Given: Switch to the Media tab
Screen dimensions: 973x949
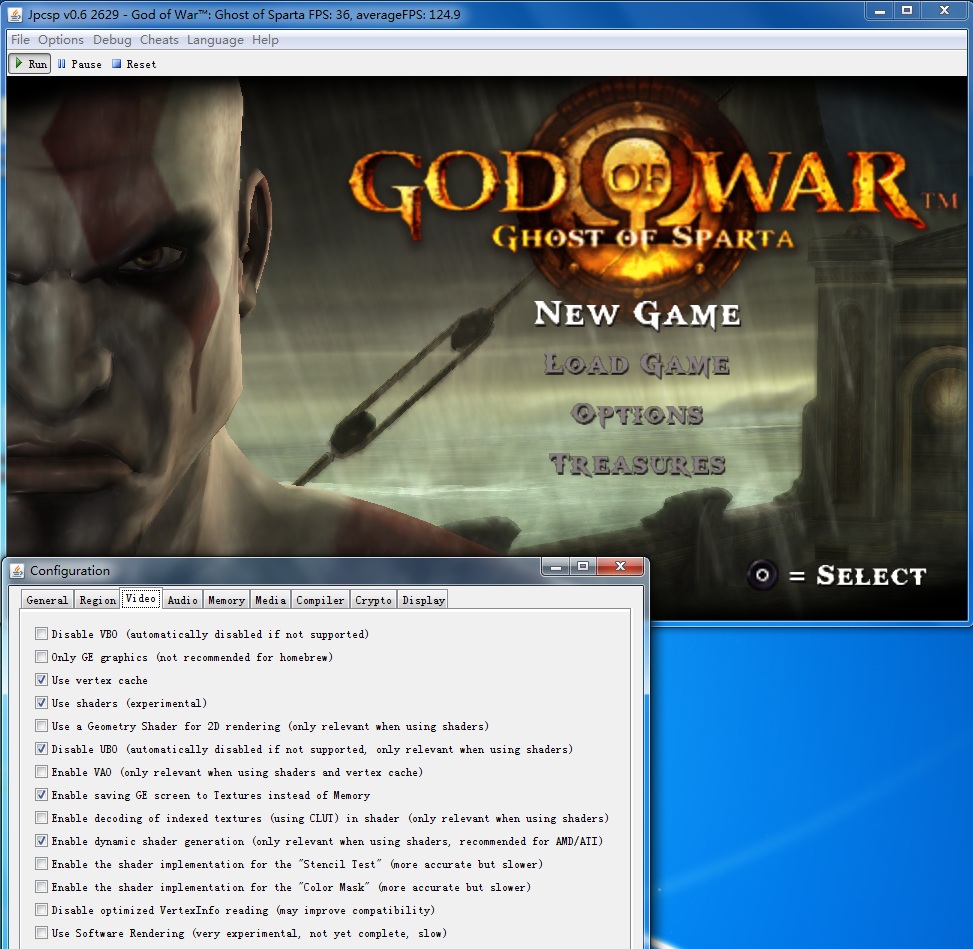Looking at the screenshot, I should (x=271, y=600).
